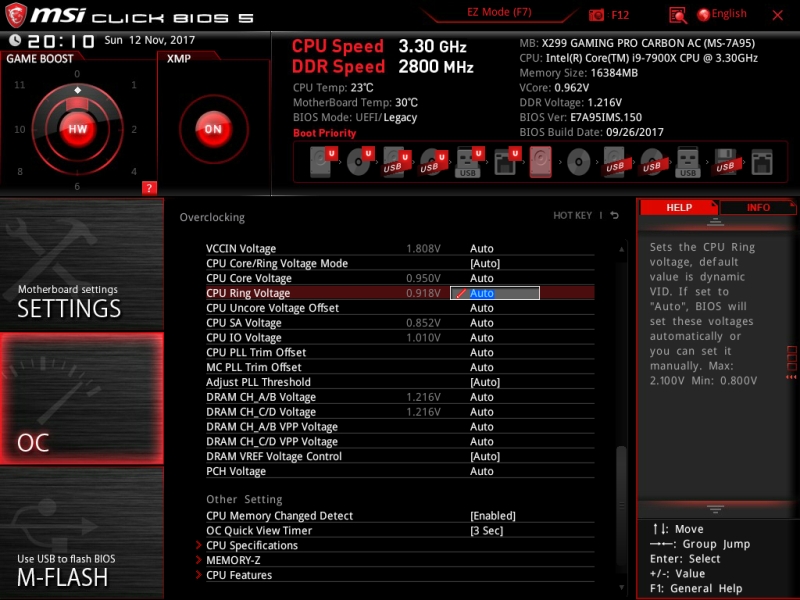
Task: Open CPU Memory Changed Detect [Enabled] dropdown
Action: pos(493,516)
